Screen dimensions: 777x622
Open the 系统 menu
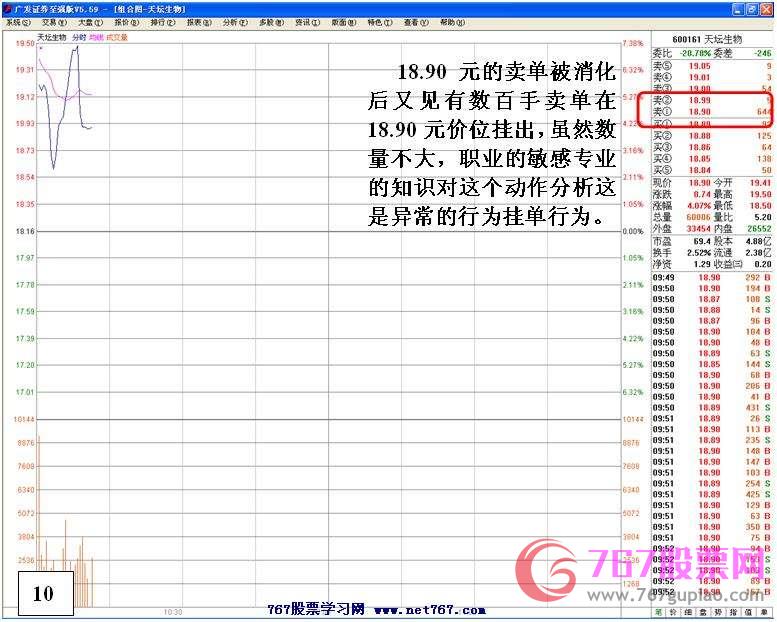[x=18, y=22]
